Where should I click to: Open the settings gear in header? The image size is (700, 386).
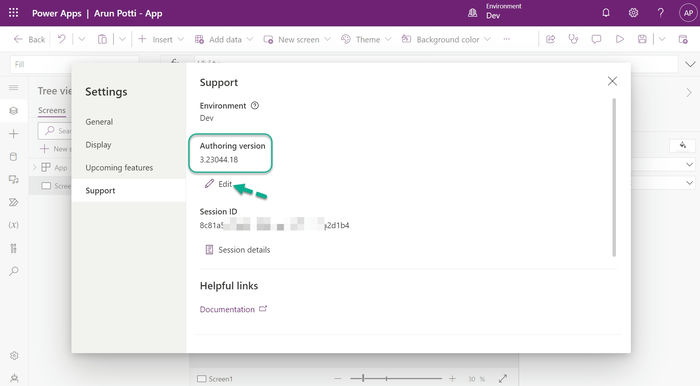633,12
